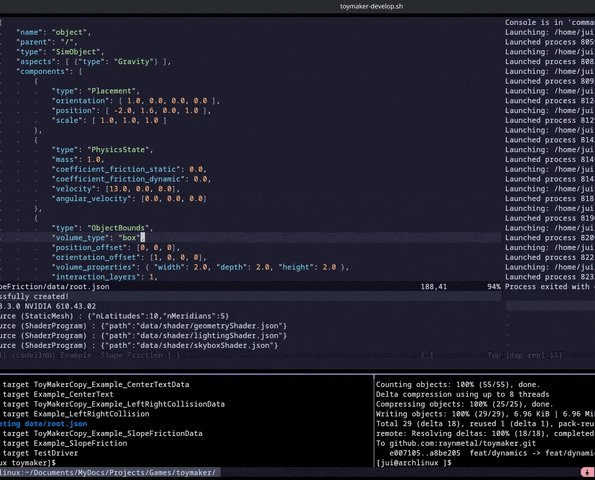Click the "orientation" key in the Placement component

point(80,101)
